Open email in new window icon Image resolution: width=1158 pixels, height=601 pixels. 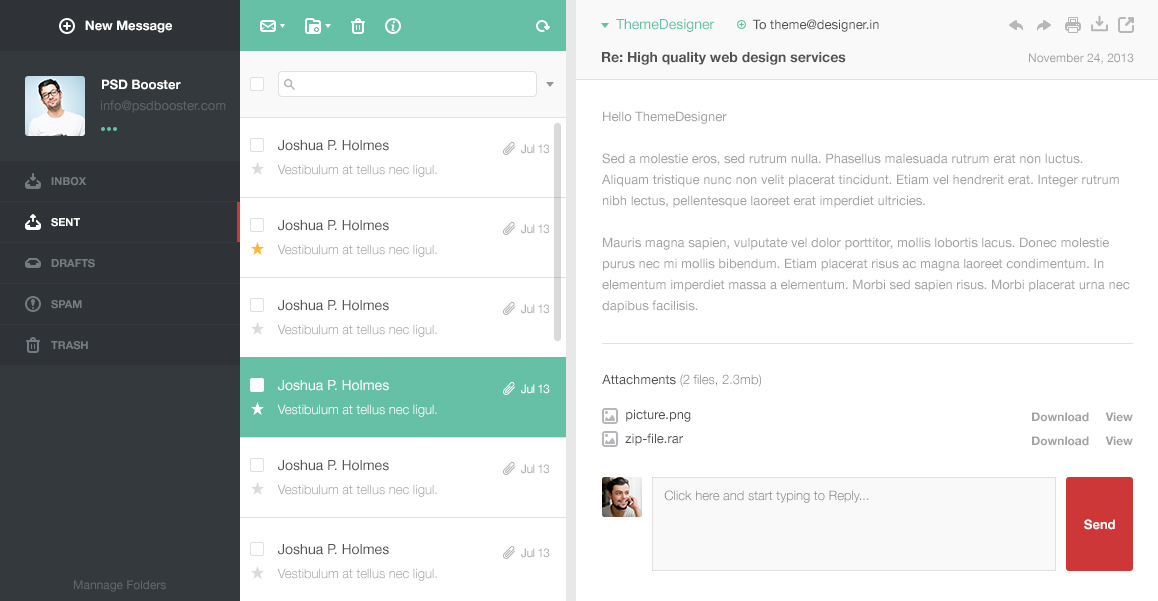tap(1126, 25)
